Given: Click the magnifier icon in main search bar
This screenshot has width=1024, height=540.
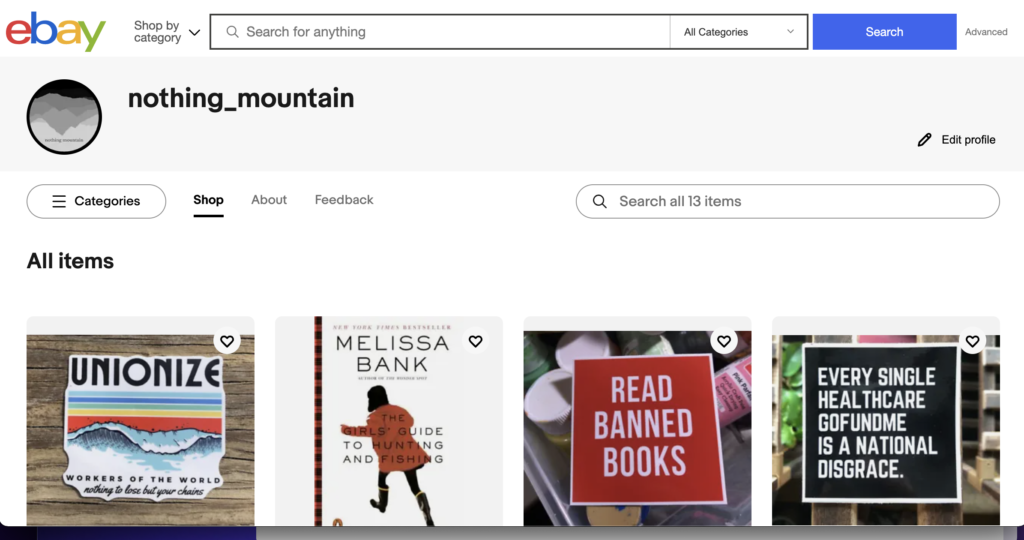Looking at the screenshot, I should click(232, 31).
